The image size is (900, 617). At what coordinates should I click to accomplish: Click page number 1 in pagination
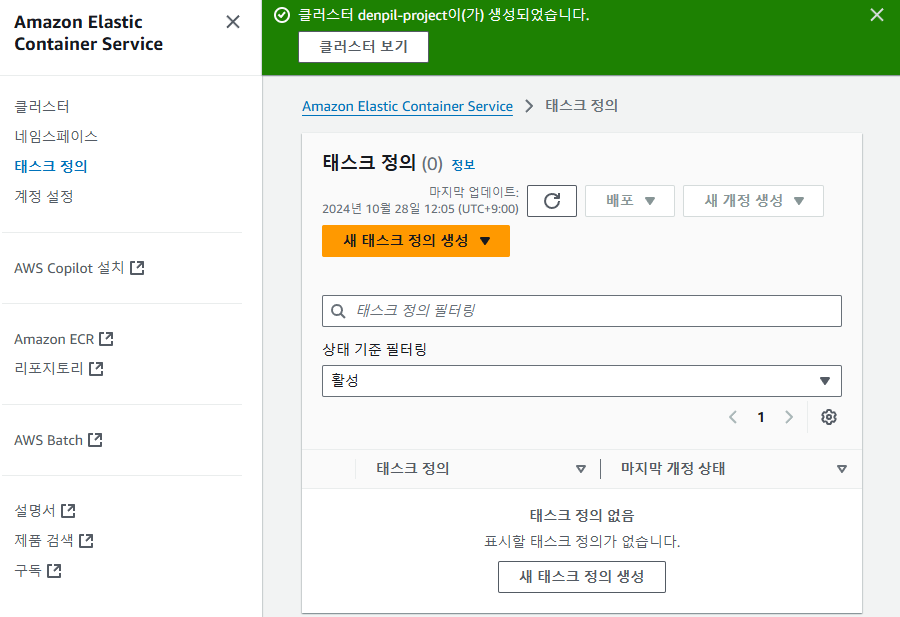point(761,417)
